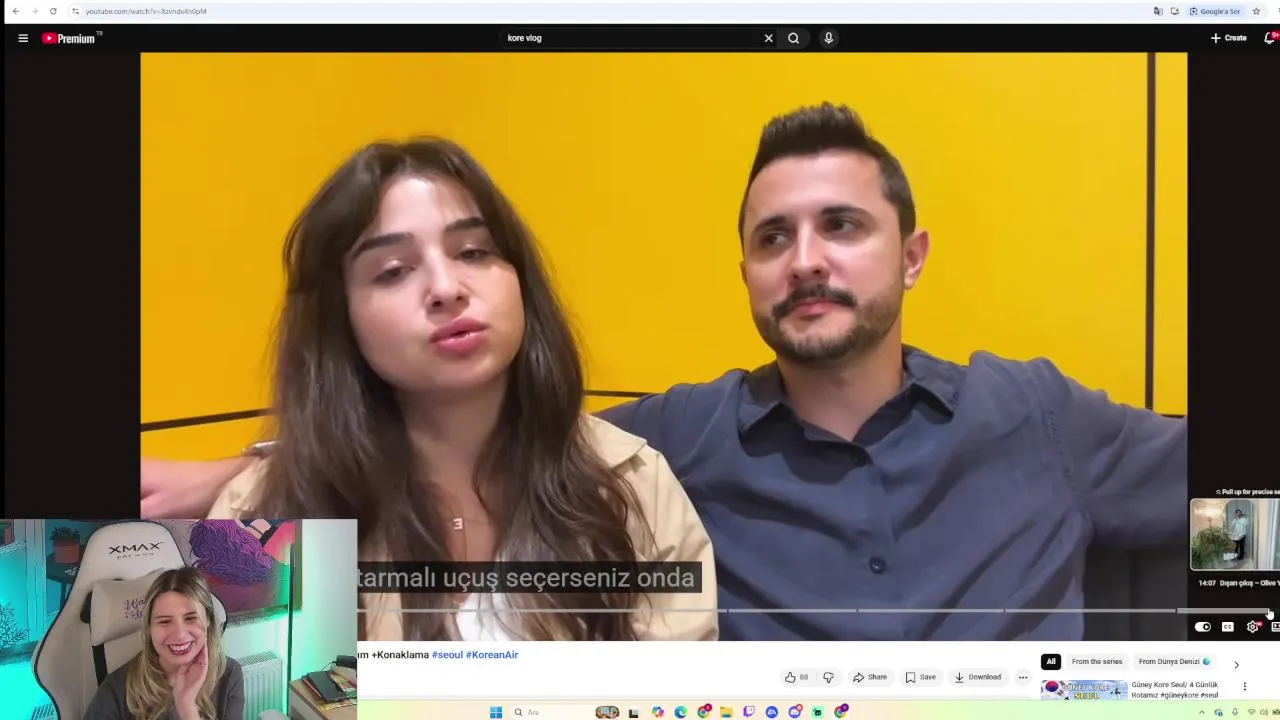The width and height of the screenshot is (1280, 720).
Task: Click the system tray microphone icon
Action: pyautogui.click(x=1235, y=712)
